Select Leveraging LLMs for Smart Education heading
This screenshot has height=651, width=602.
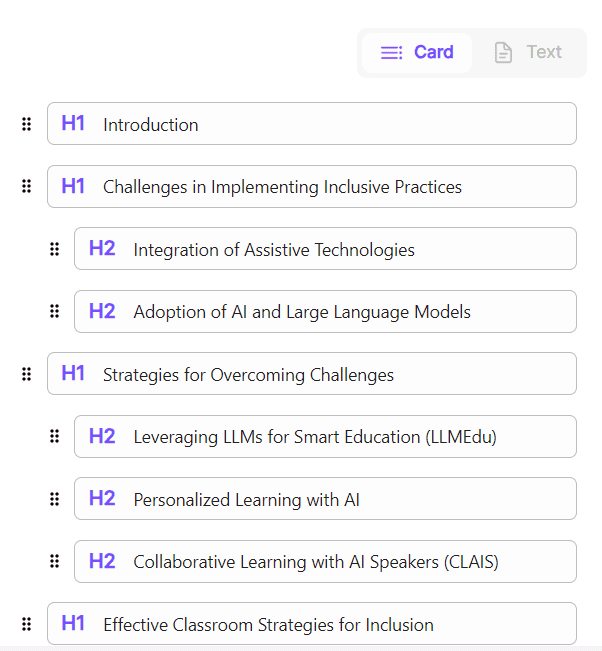[x=315, y=437]
